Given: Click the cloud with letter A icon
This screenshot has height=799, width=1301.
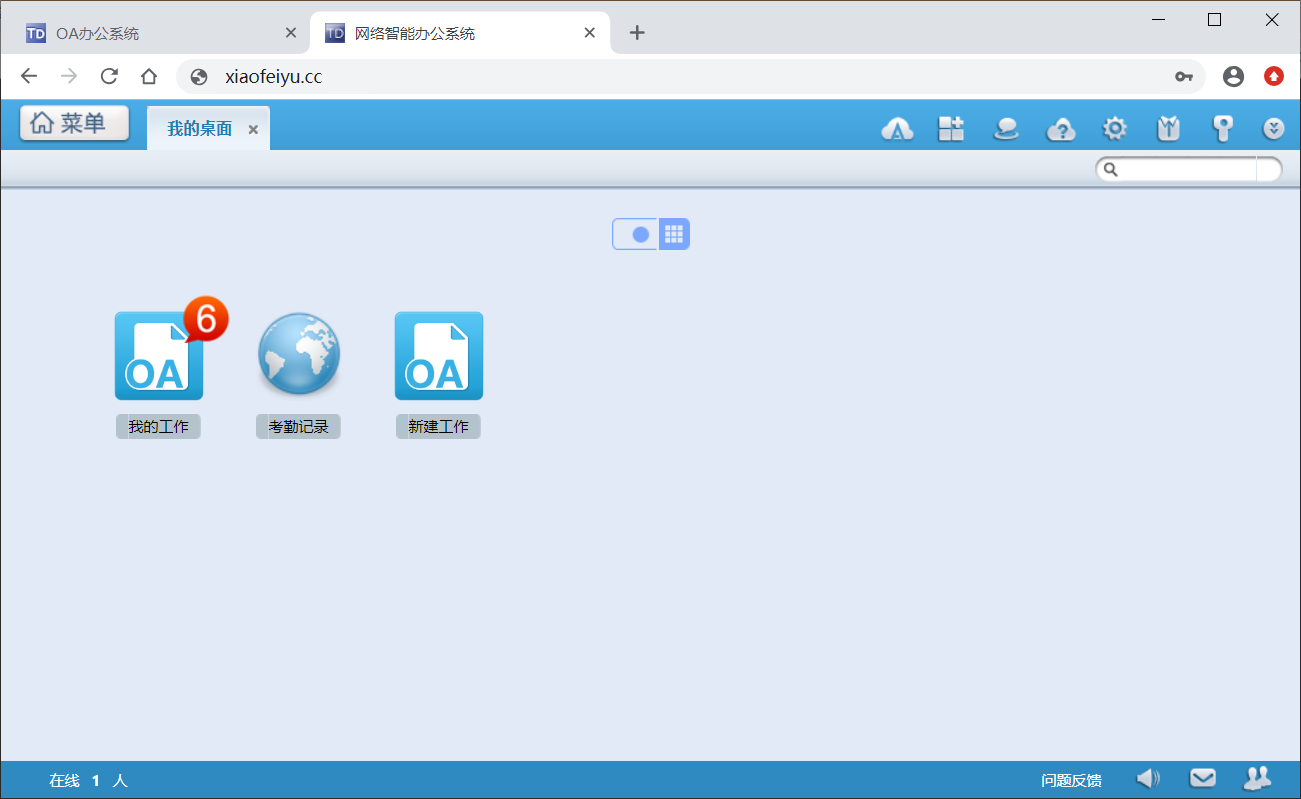Looking at the screenshot, I should click(897, 129).
